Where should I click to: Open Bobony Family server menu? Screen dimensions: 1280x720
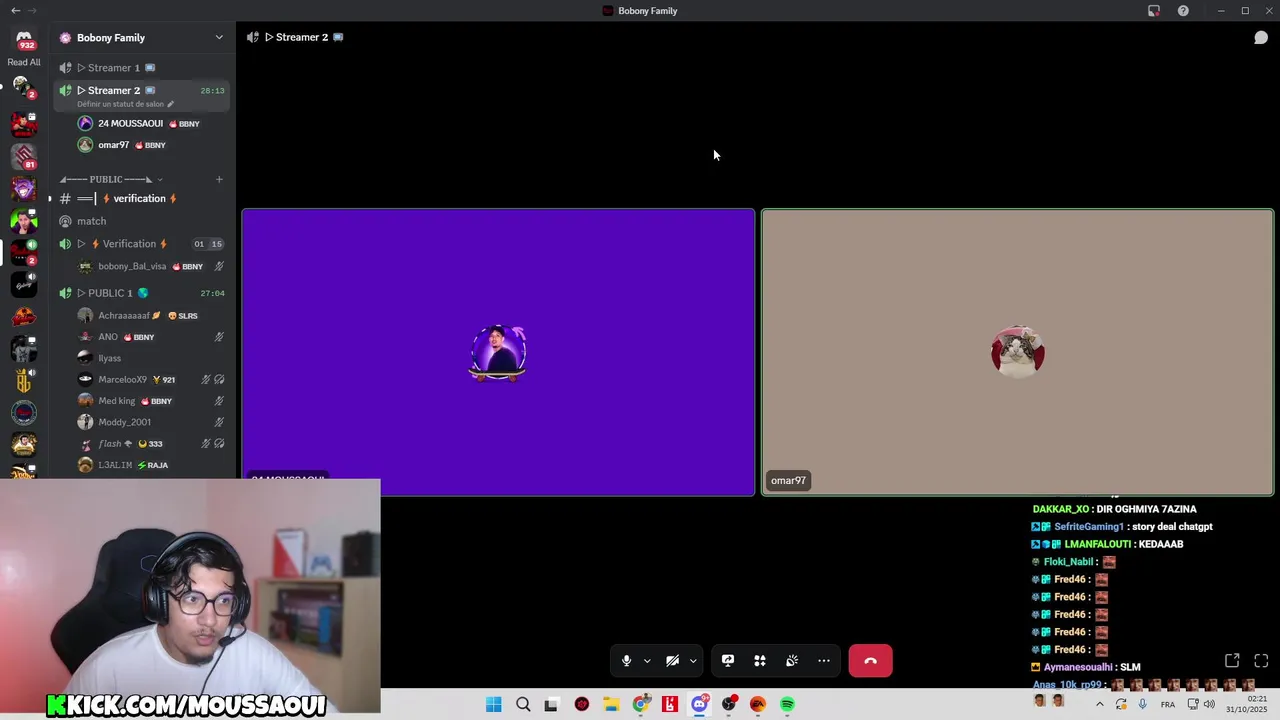(141, 38)
